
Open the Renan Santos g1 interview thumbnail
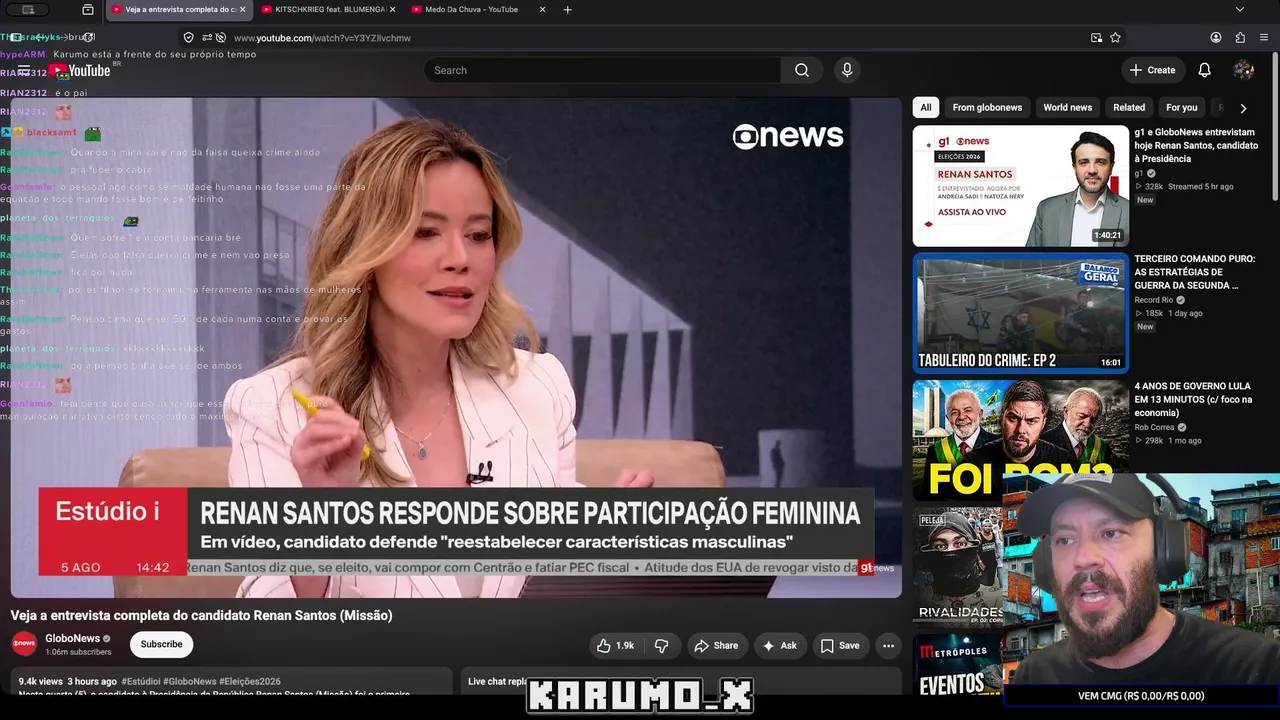(1021, 186)
